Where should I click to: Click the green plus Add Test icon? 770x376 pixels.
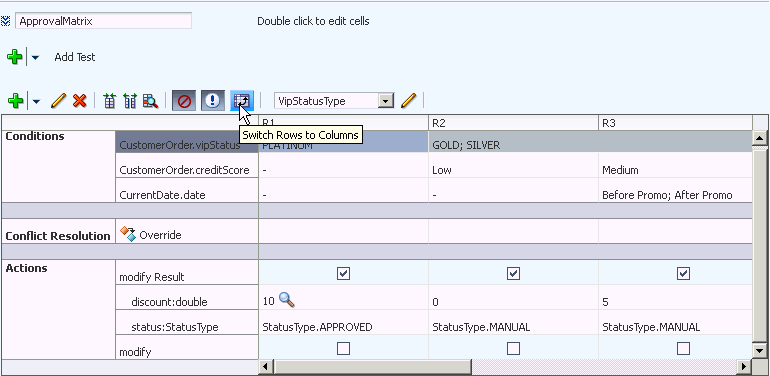[x=15, y=57]
